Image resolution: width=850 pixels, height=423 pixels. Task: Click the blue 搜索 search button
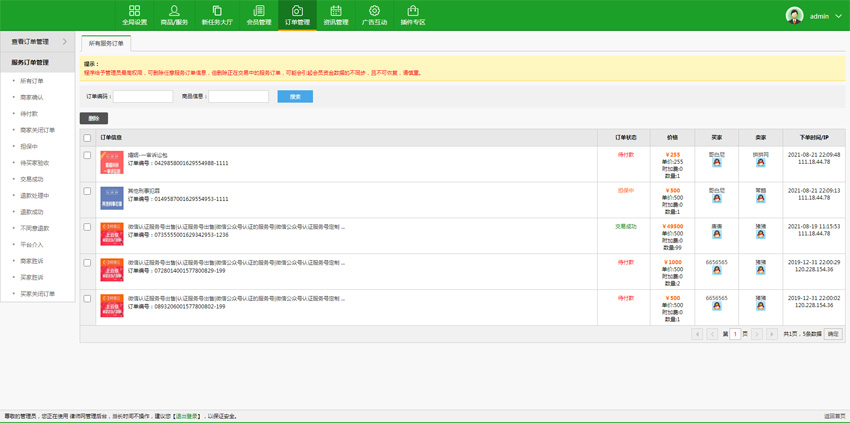pyautogui.click(x=295, y=97)
